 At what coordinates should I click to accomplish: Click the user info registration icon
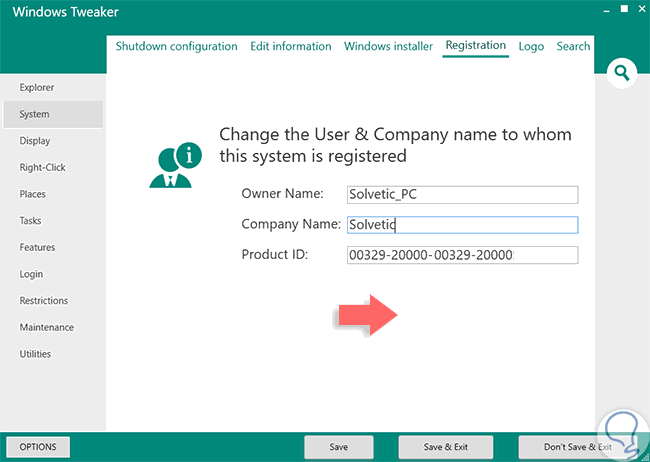click(x=175, y=165)
